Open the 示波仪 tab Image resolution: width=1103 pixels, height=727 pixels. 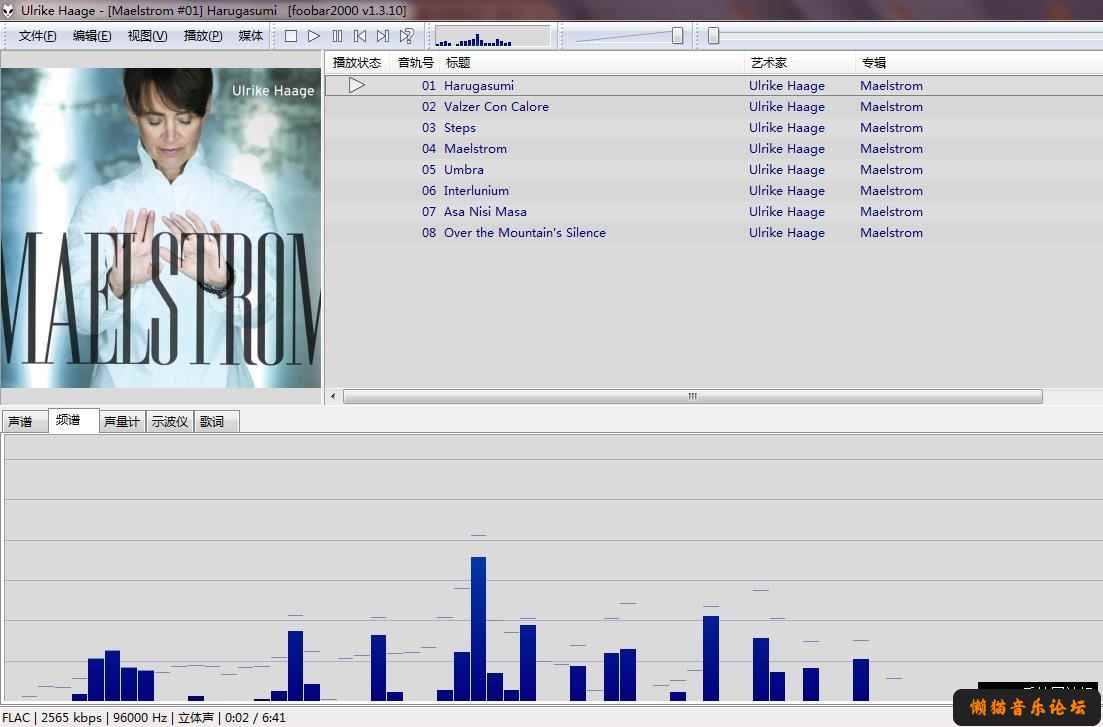click(x=170, y=422)
